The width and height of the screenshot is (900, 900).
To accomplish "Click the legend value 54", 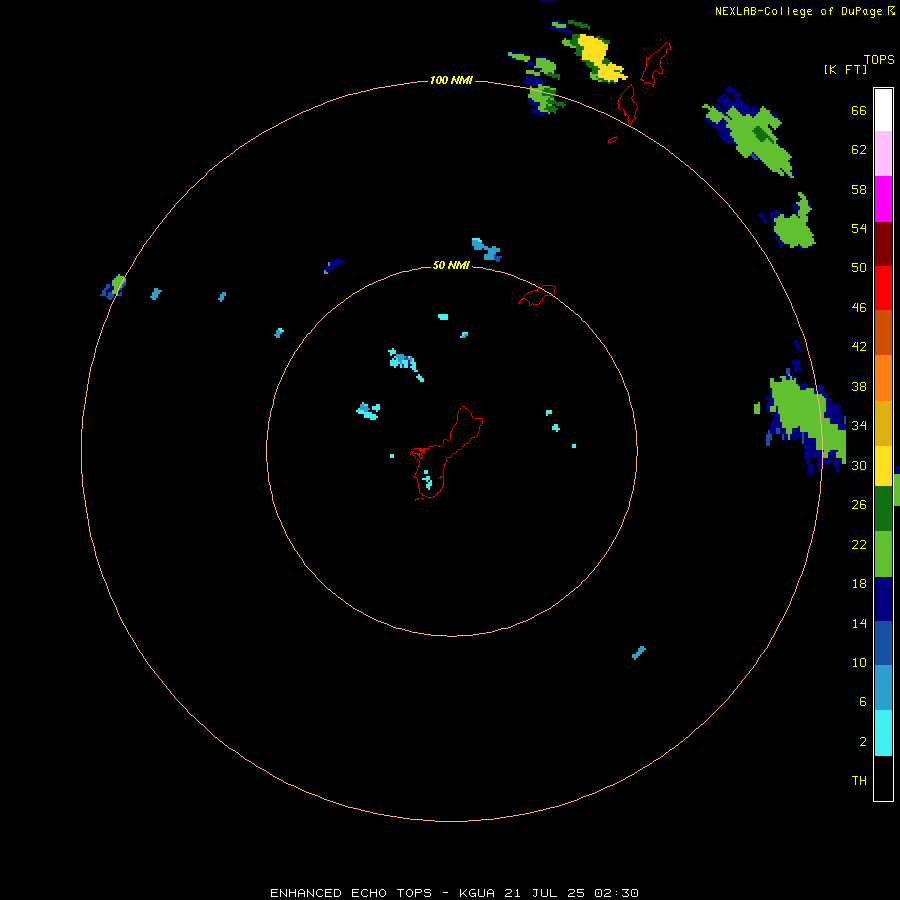I will pyautogui.click(x=859, y=228).
